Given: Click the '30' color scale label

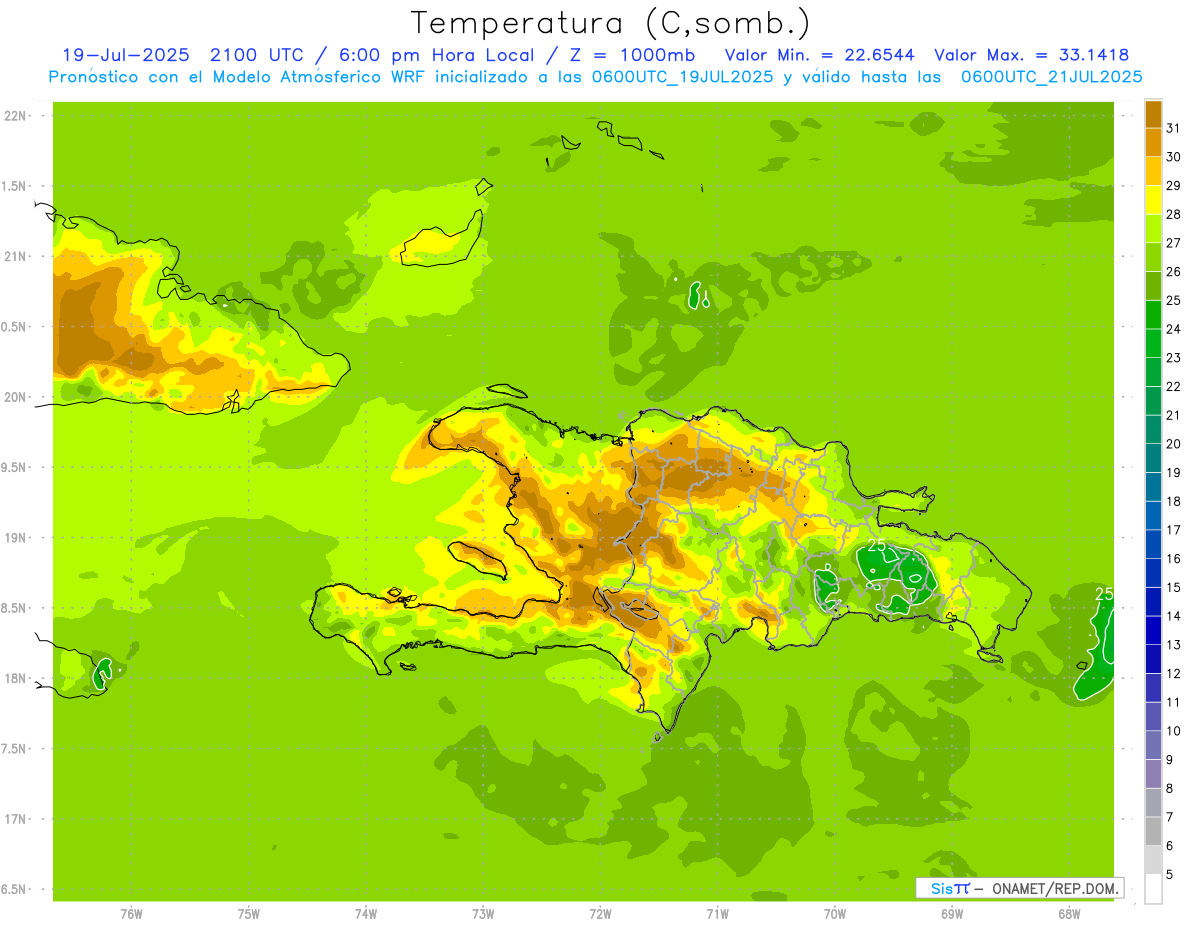Looking at the screenshot, I should [1174, 156].
